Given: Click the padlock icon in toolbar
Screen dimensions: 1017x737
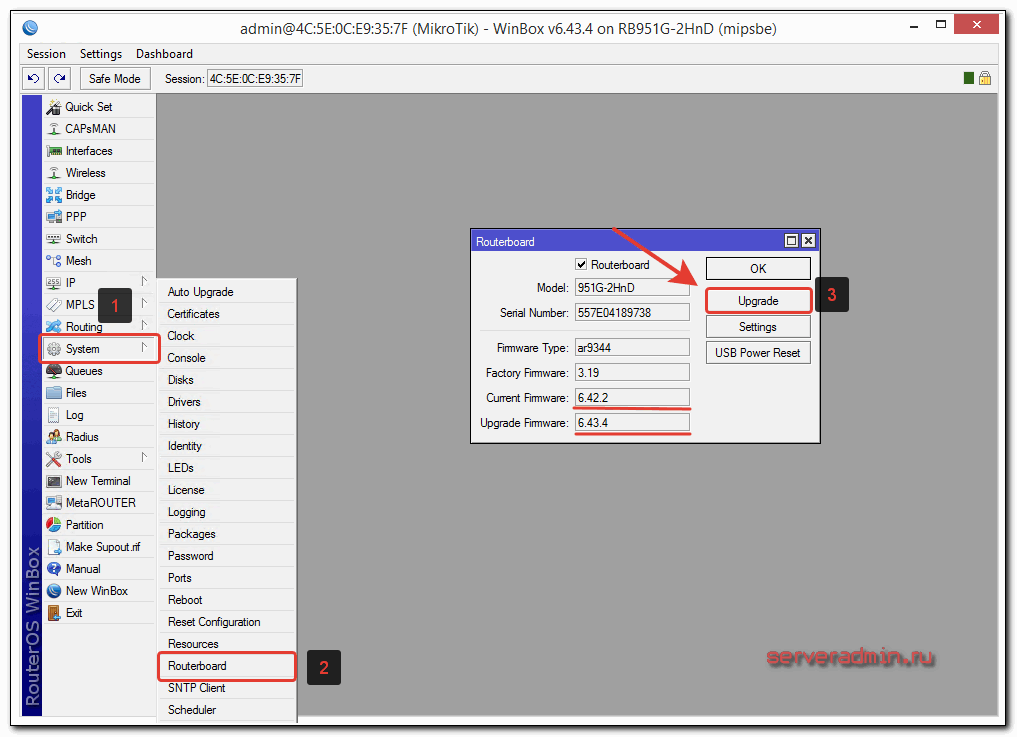Looking at the screenshot, I should (x=984, y=78).
